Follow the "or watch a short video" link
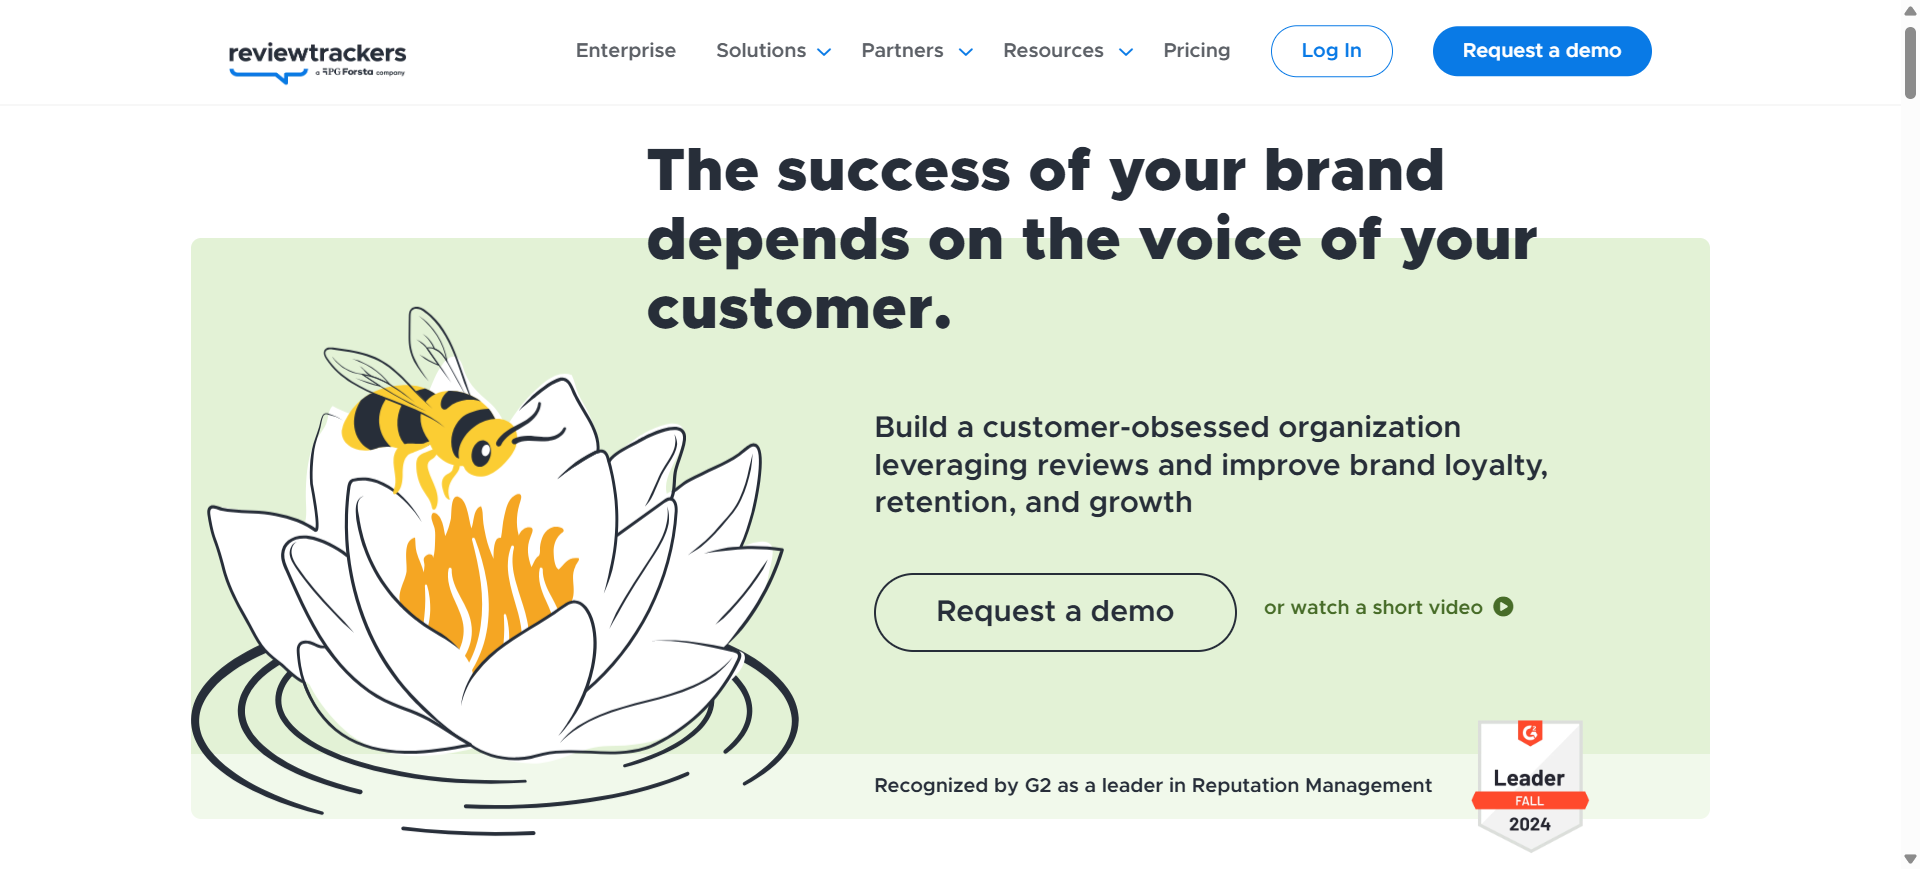This screenshot has height=869, width=1920. [x=1372, y=608]
